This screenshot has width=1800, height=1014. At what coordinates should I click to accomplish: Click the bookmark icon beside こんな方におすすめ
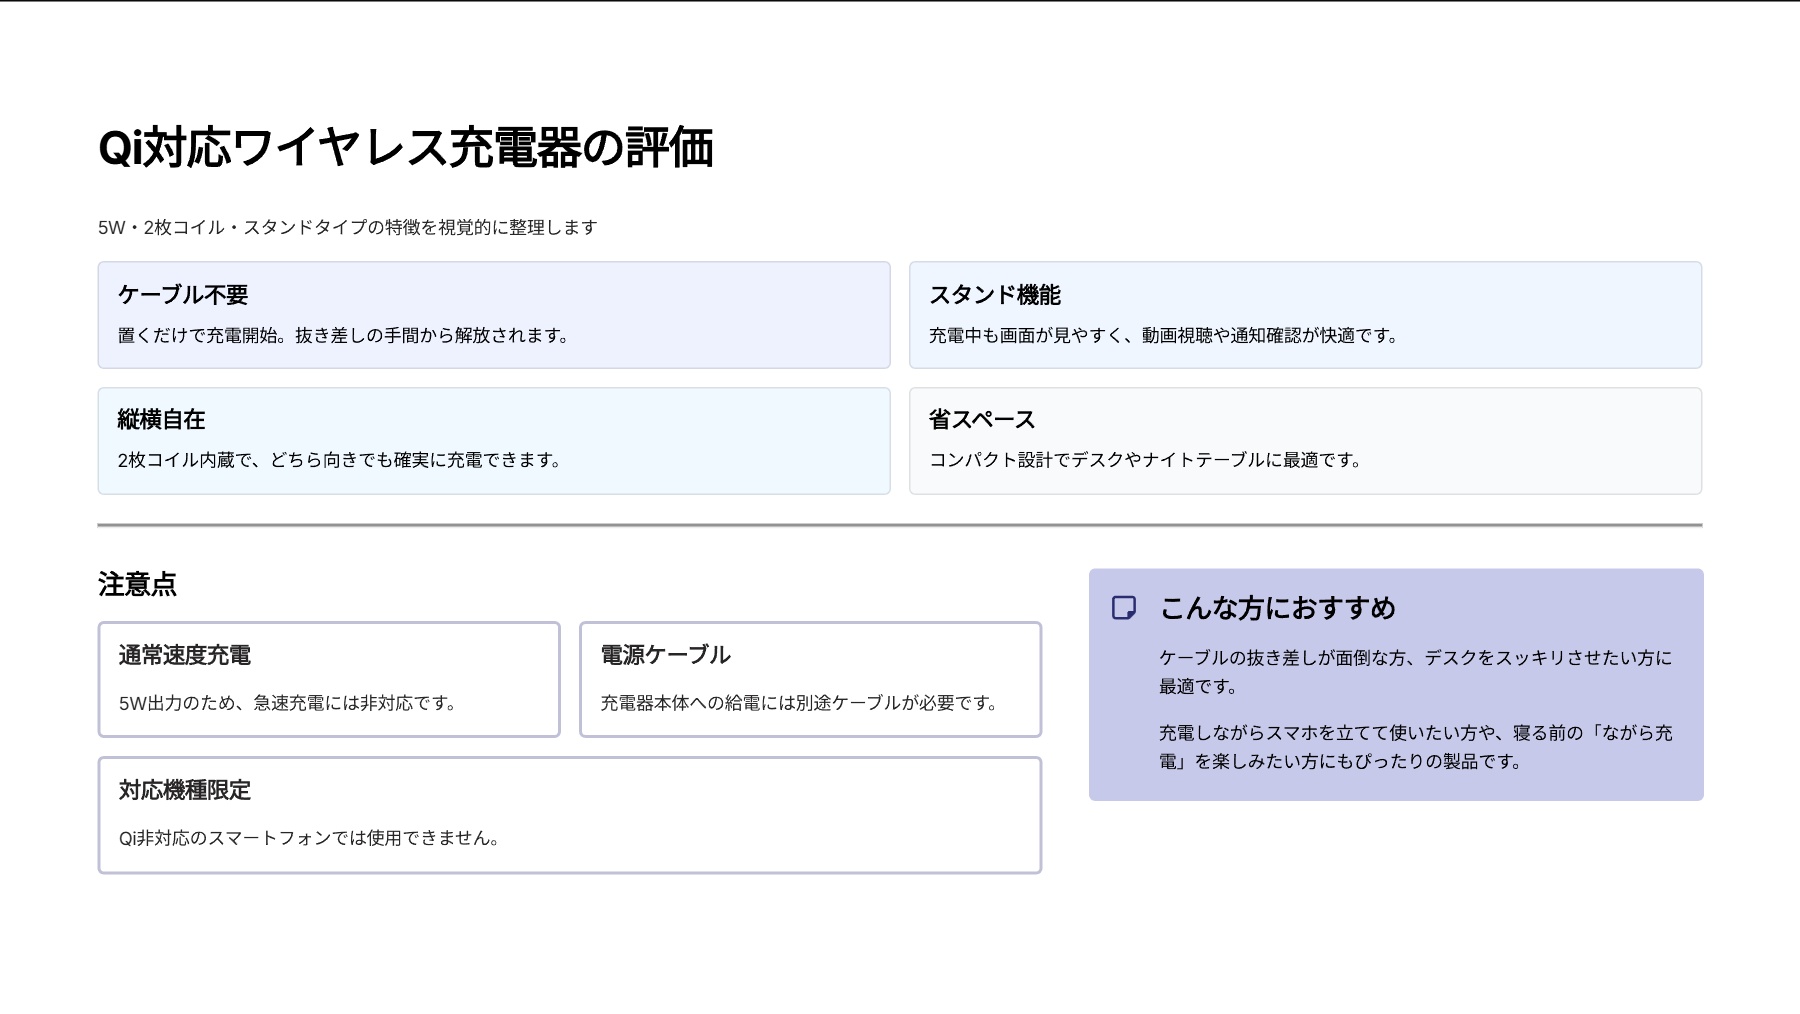[1124, 608]
